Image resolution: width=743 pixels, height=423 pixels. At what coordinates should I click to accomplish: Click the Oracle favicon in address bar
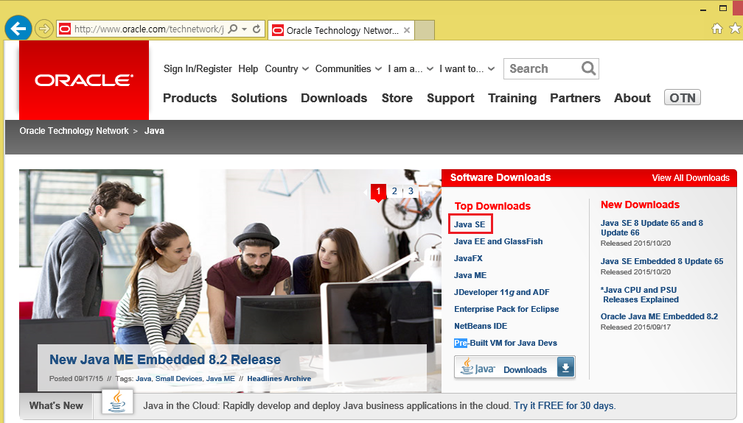pos(64,29)
